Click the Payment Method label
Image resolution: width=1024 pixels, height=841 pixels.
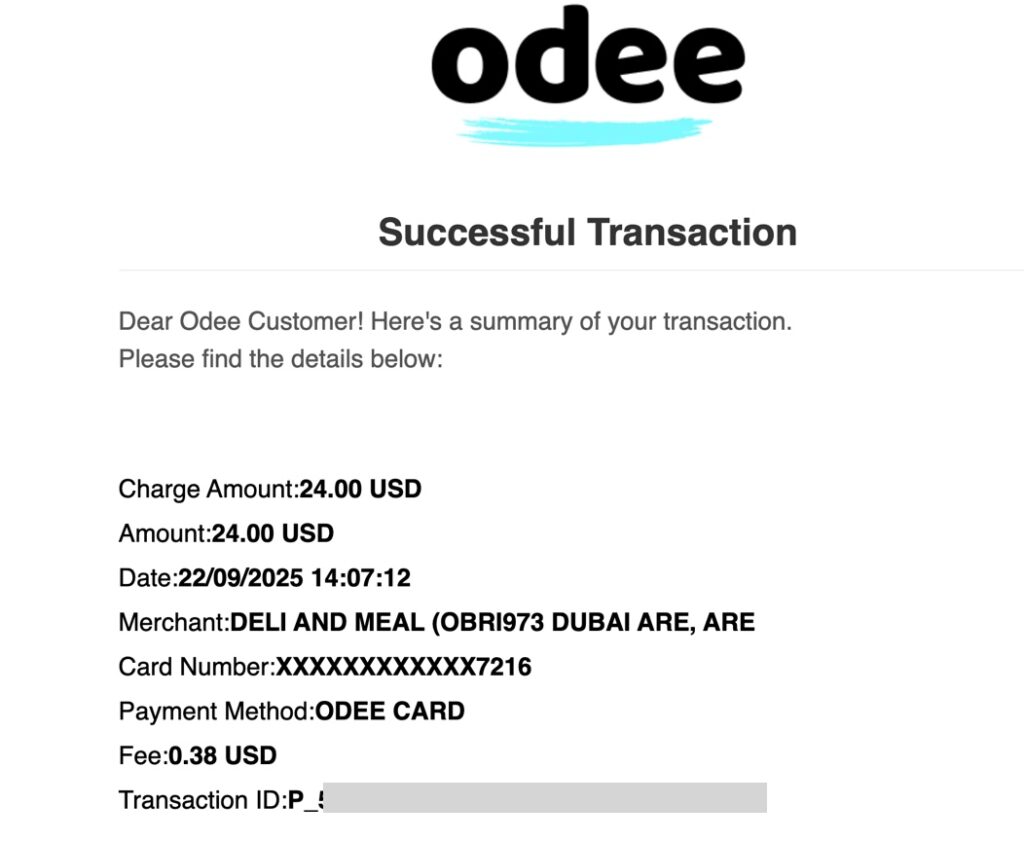pyautogui.click(x=216, y=711)
